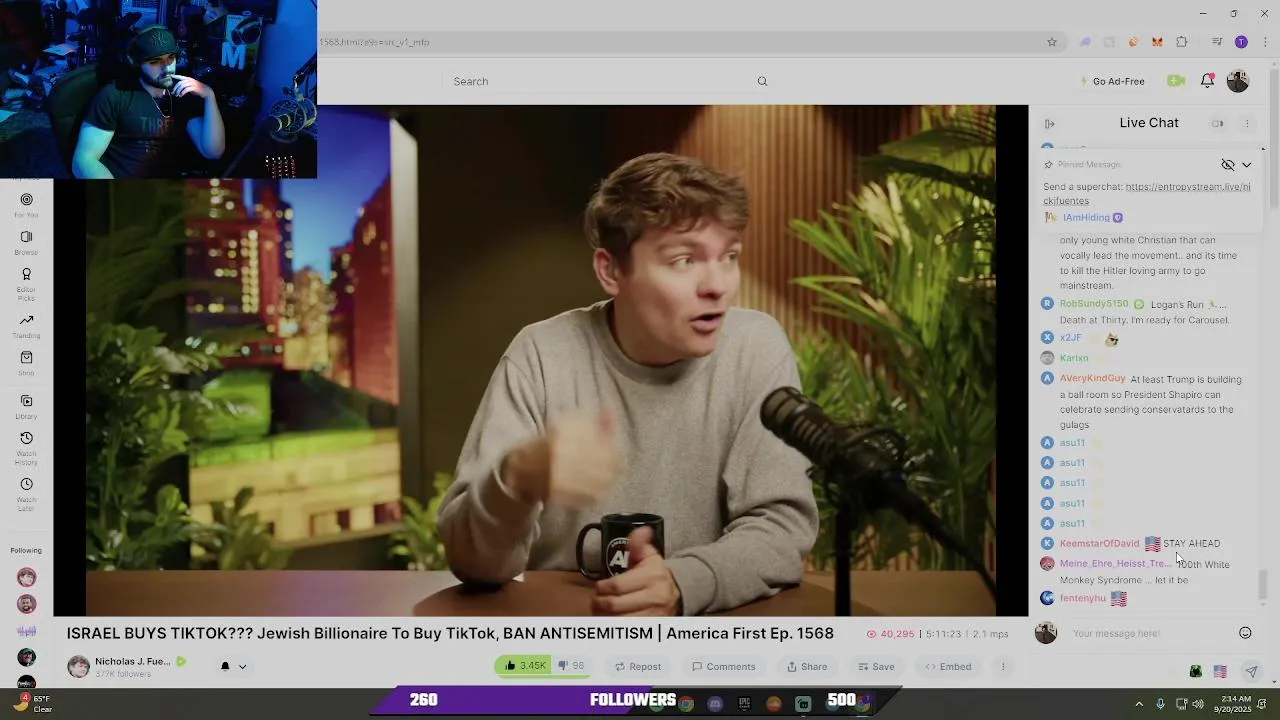
Task: Open the Library icon
Action: coord(26,401)
